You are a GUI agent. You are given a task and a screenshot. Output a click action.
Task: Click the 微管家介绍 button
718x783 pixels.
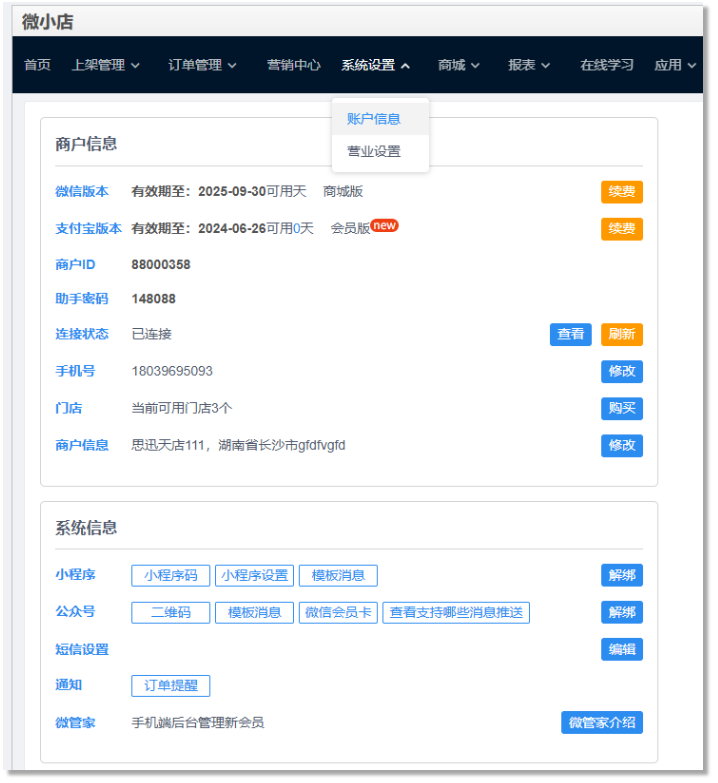(602, 723)
